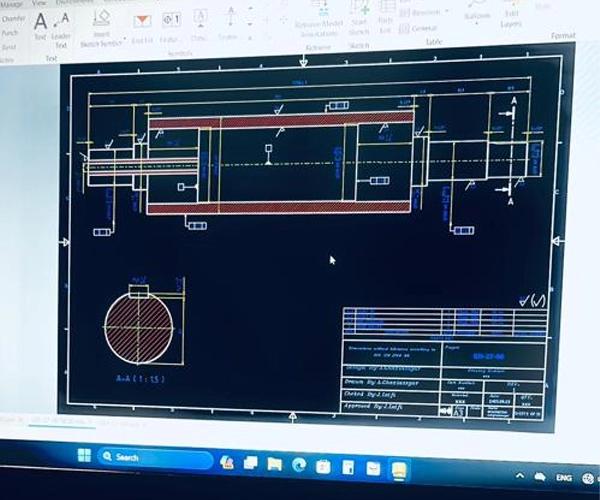Click the Checked By title block row

[390, 395]
